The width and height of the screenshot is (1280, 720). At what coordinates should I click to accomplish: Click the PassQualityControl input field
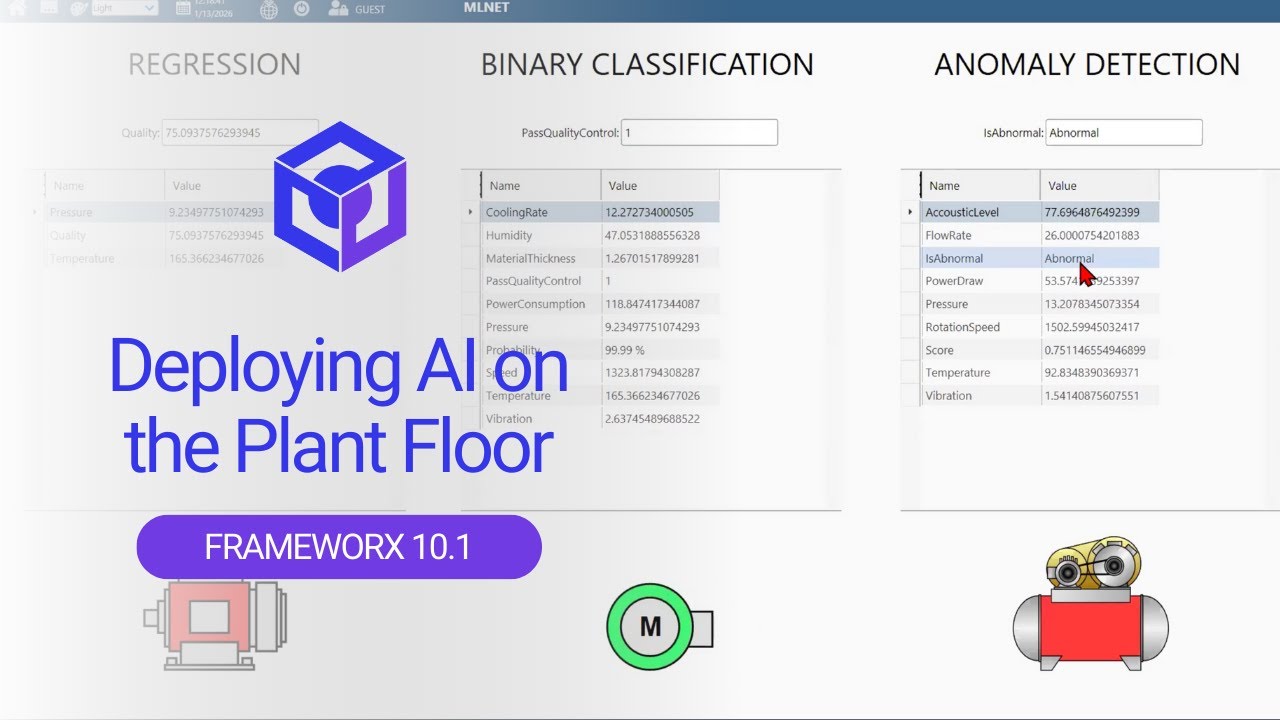(699, 132)
